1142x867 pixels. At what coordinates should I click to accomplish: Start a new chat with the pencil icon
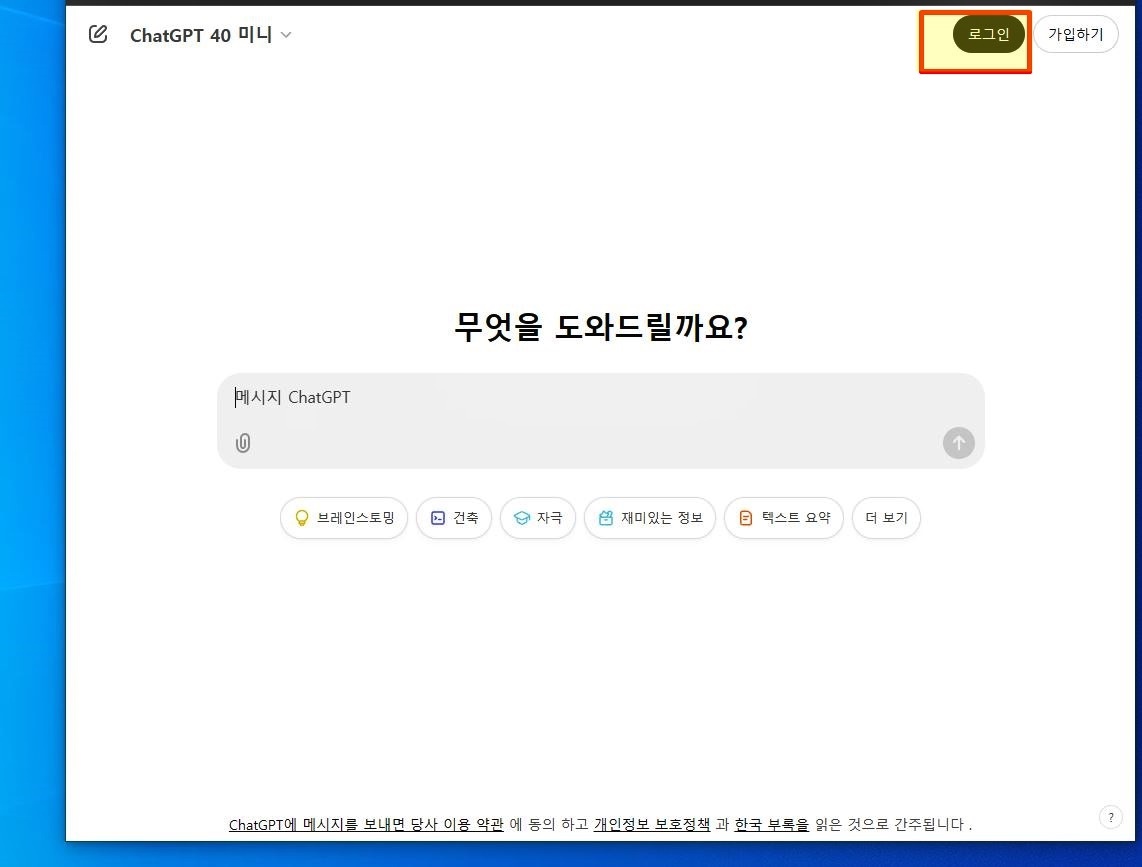(98, 34)
